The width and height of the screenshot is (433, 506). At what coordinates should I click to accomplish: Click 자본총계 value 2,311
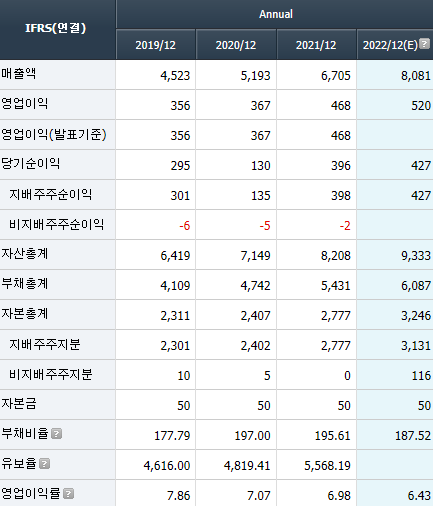point(175,316)
